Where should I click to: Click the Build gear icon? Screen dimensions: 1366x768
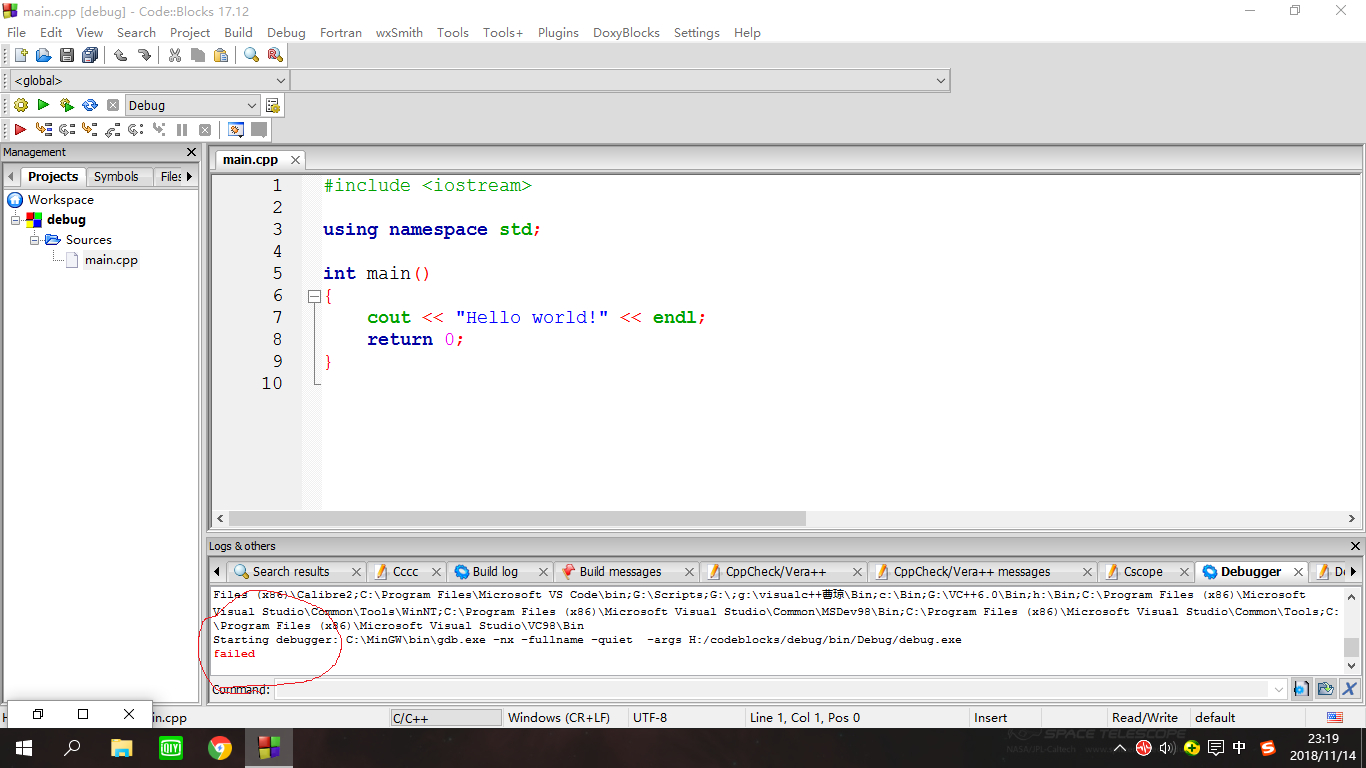pyautogui.click(x=21, y=105)
